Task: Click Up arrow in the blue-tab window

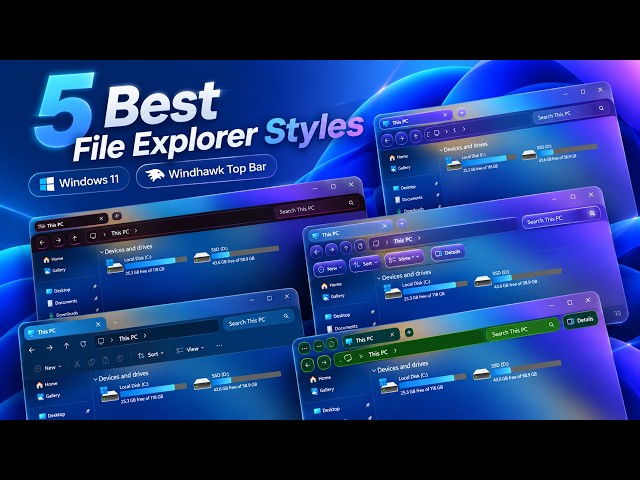Action: click(x=67, y=346)
